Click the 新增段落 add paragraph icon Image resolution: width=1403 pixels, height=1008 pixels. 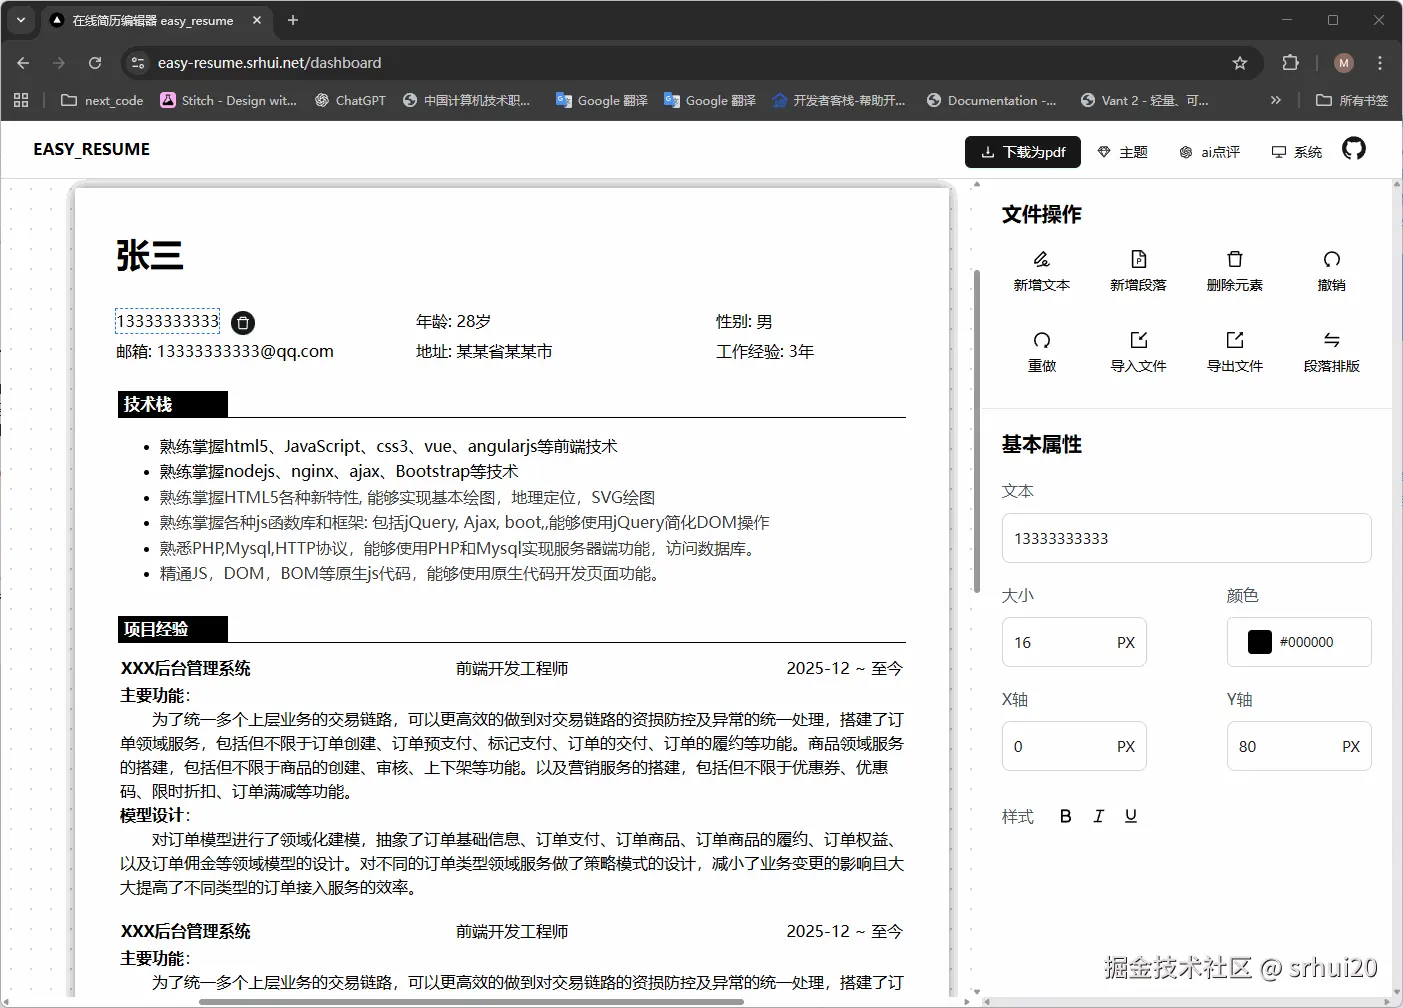[x=1138, y=259]
